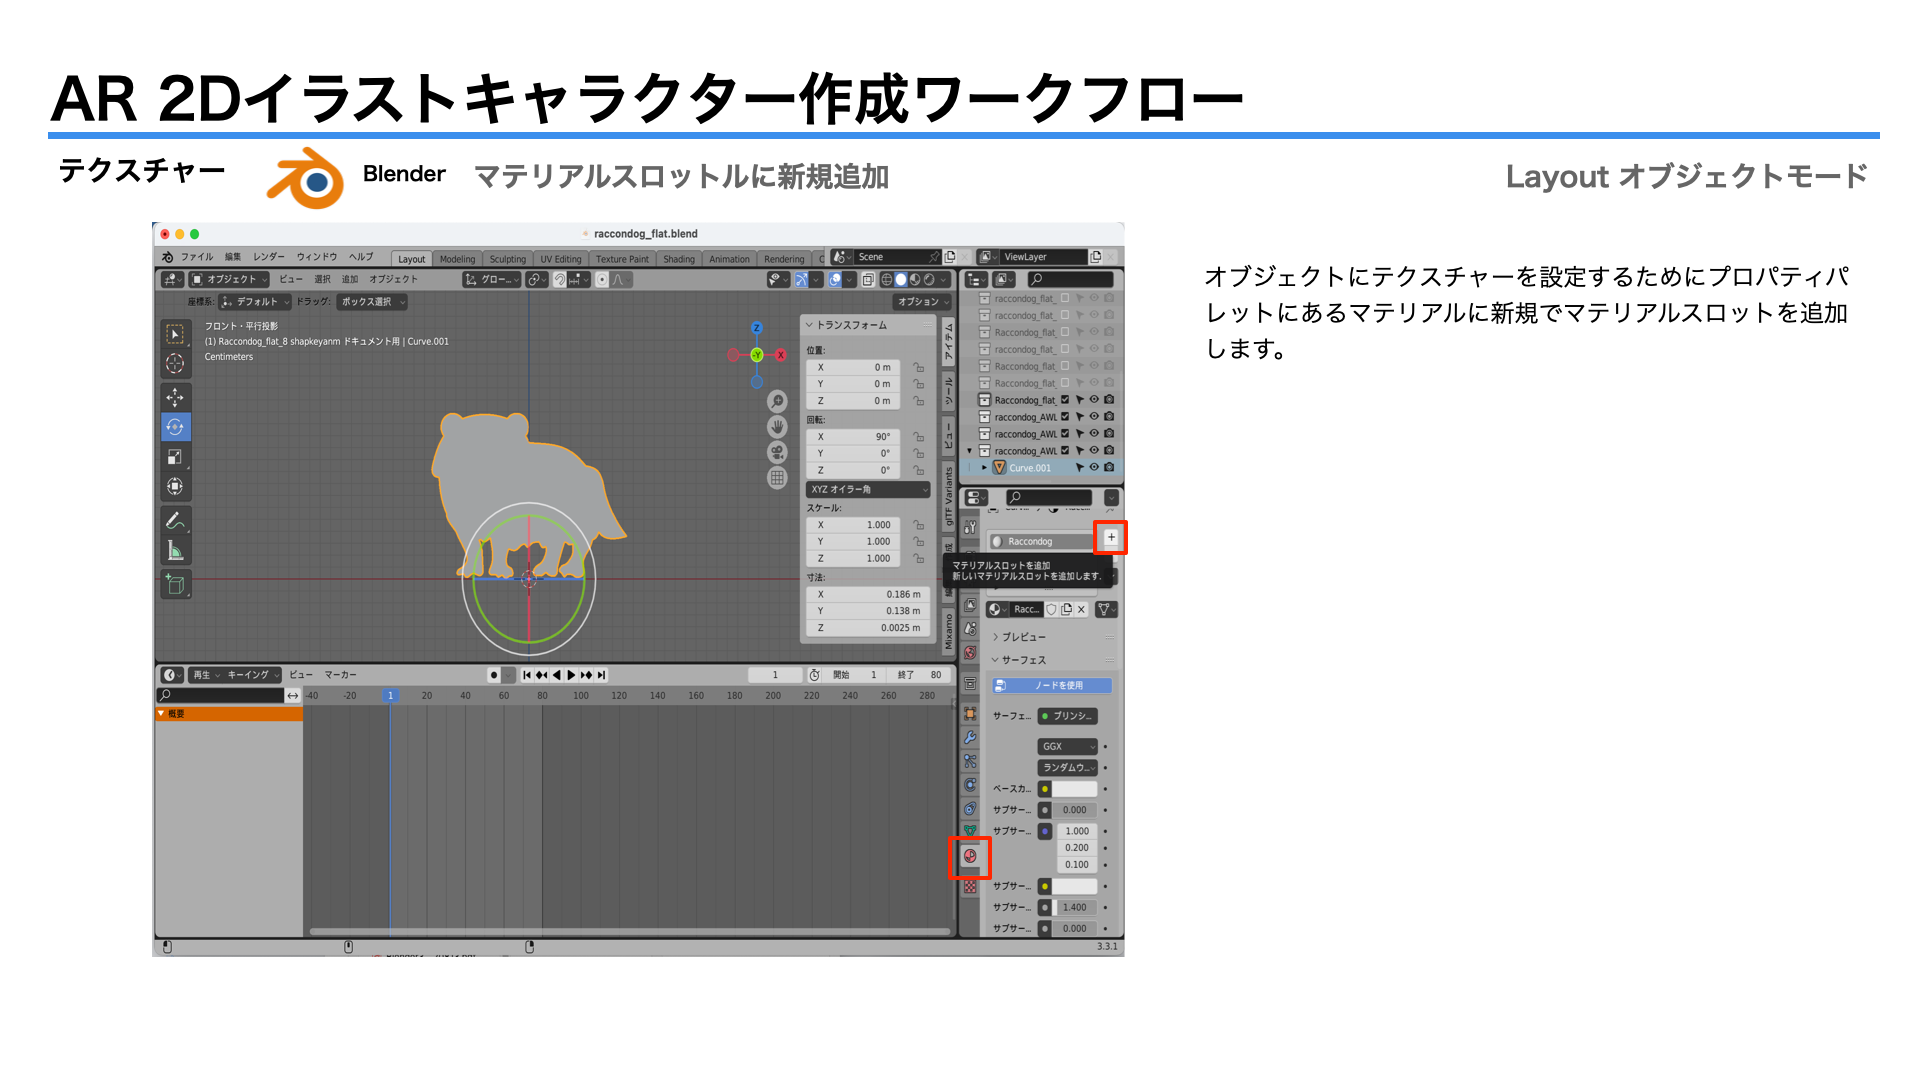The image size is (1920, 1080).
Task: Open the Edit menu
Action: (233, 257)
